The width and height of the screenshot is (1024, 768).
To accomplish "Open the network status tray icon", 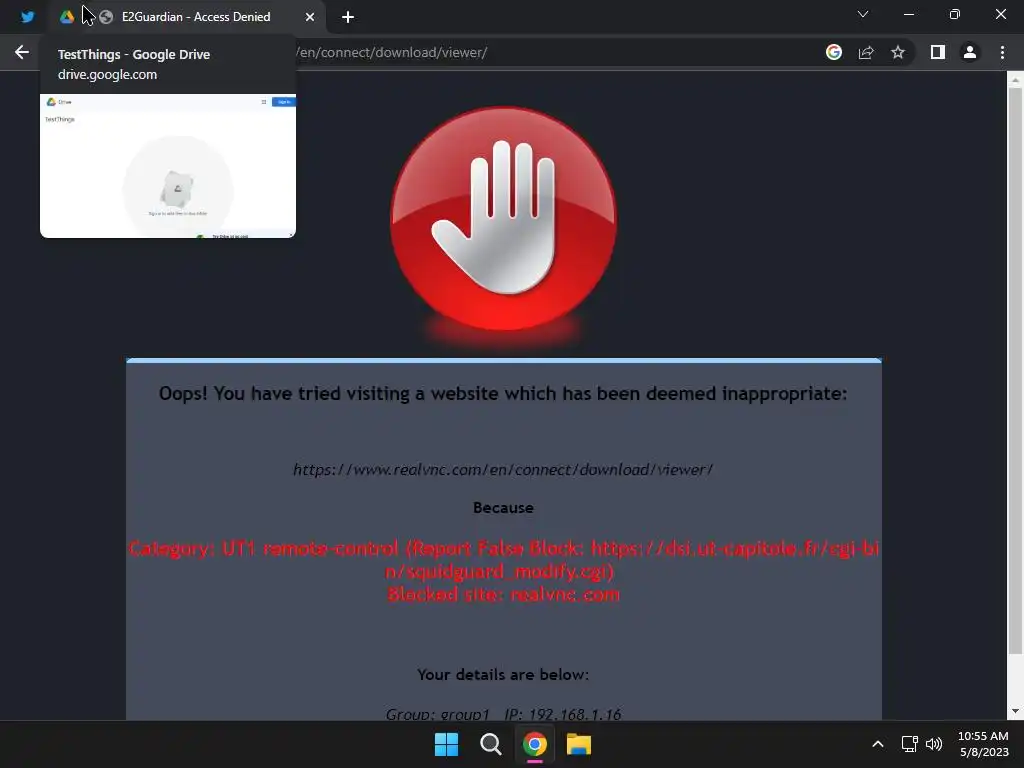I will (x=910, y=744).
